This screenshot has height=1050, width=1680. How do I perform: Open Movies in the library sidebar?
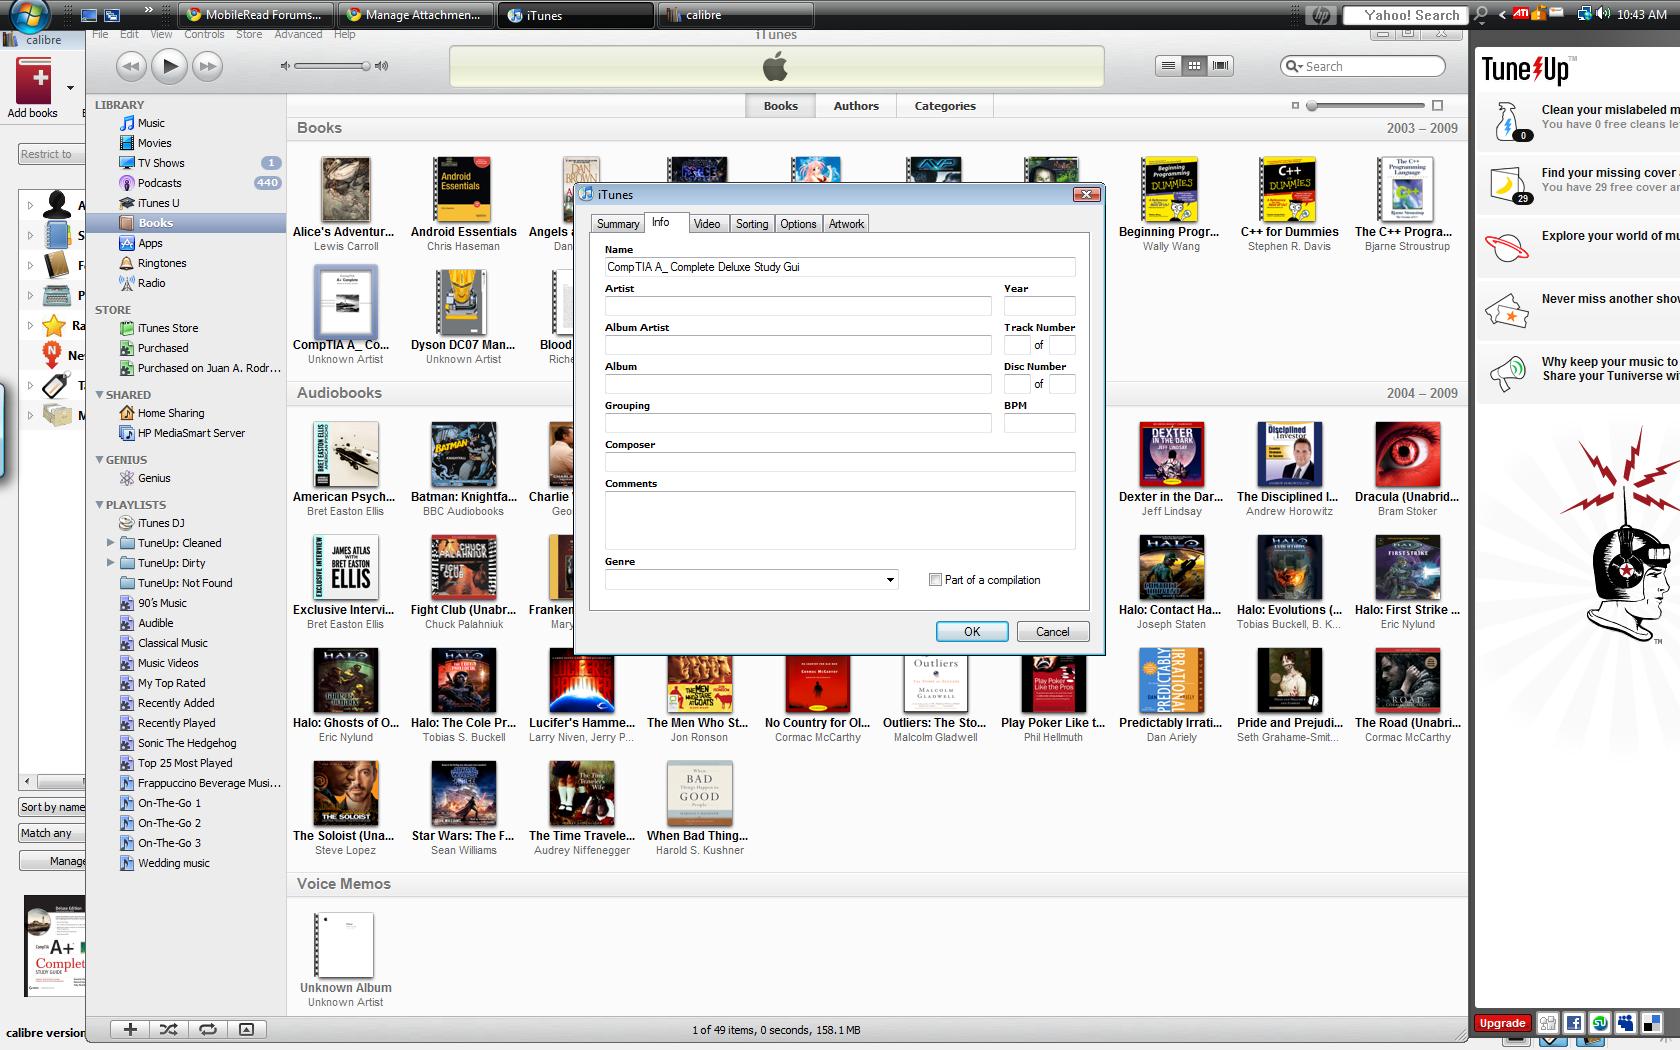(x=154, y=143)
